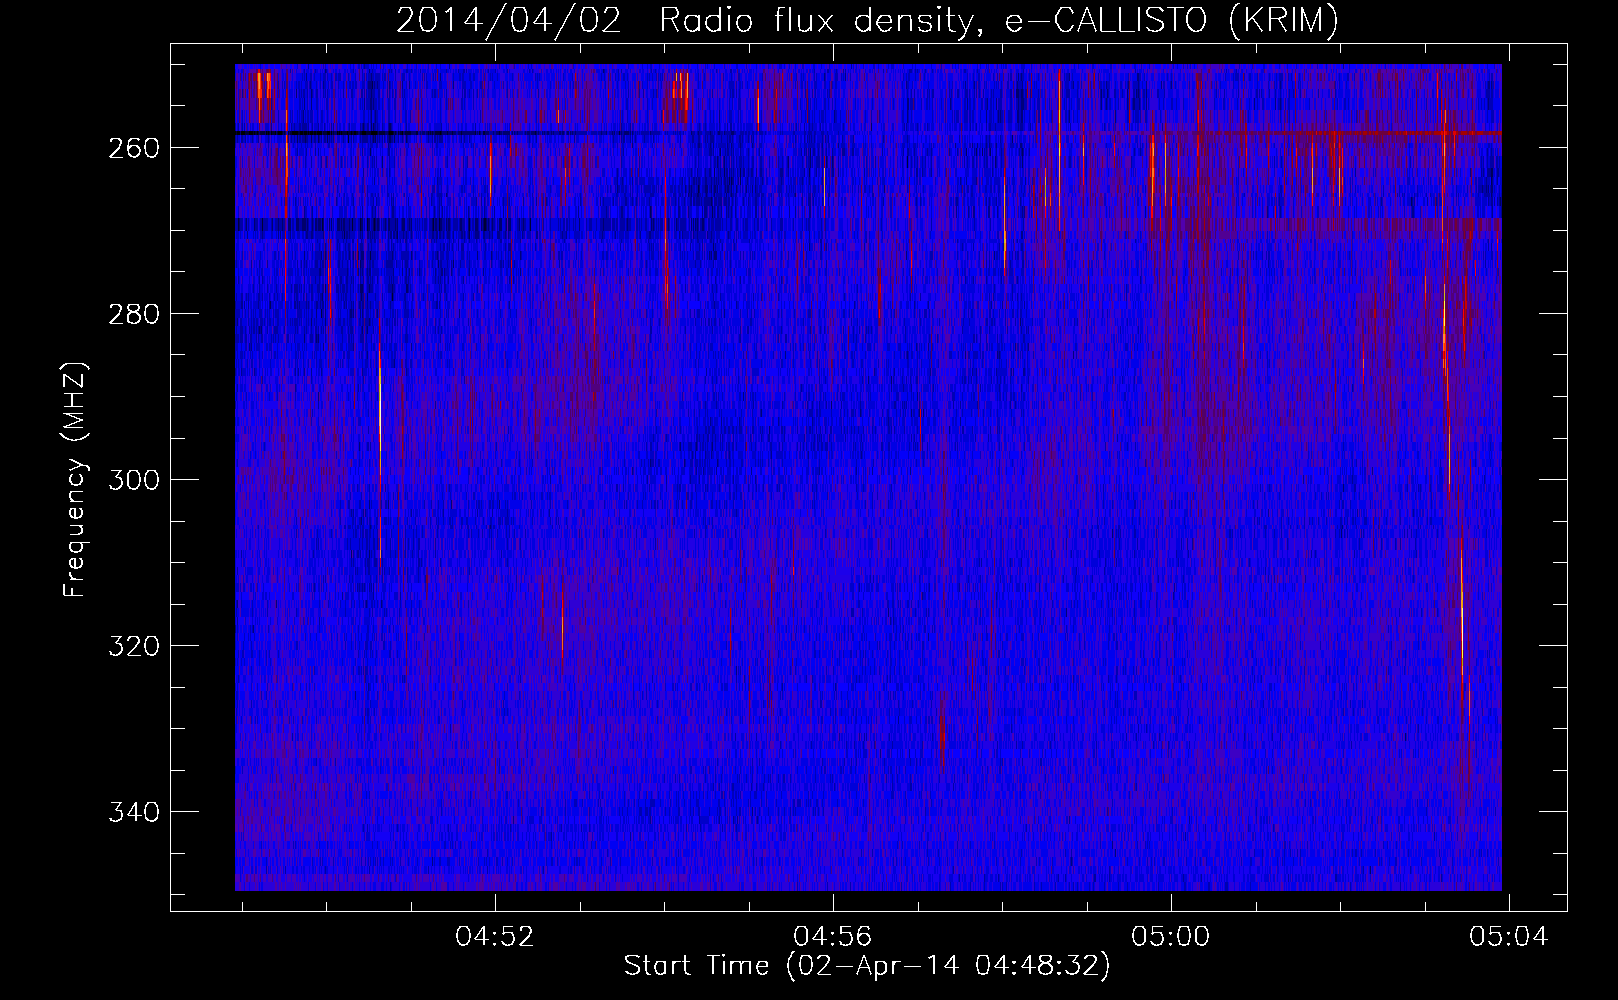This screenshot has height=1000, width=1618.
Task: Click the 04:56 time tick label
Action: [832, 937]
